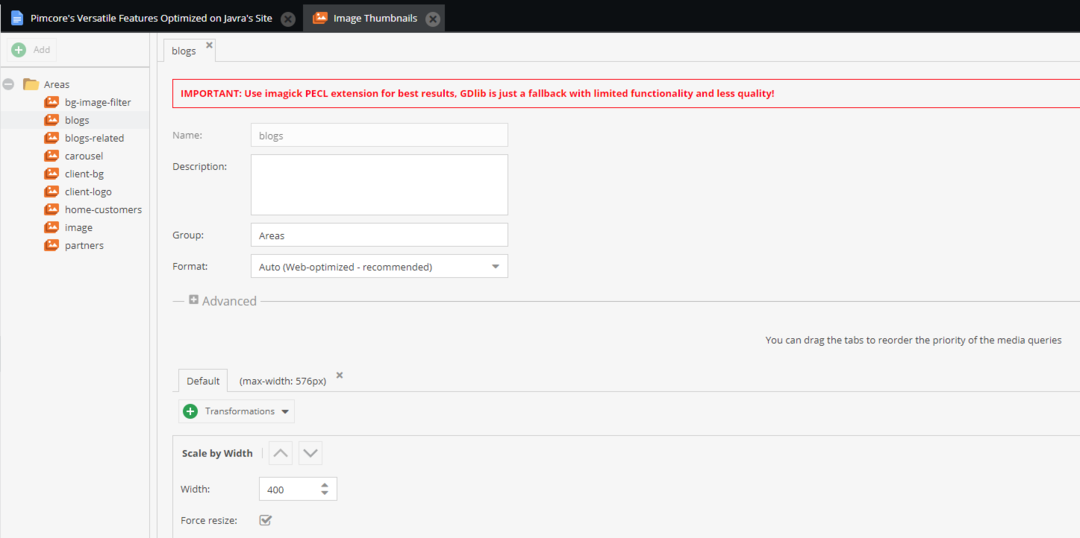1080x538 pixels.
Task: Decrease the Width value with down arrow
Action: click(x=324, y=493)
